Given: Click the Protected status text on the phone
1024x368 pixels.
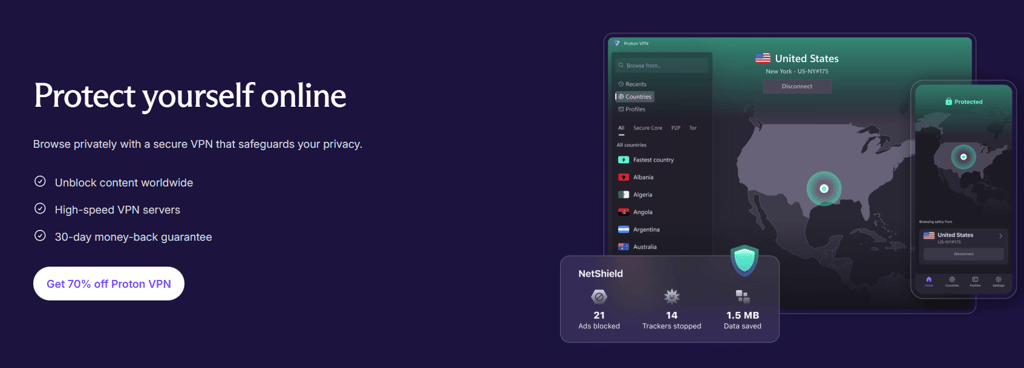Looking at the screenshot, I should click(968, 102).
